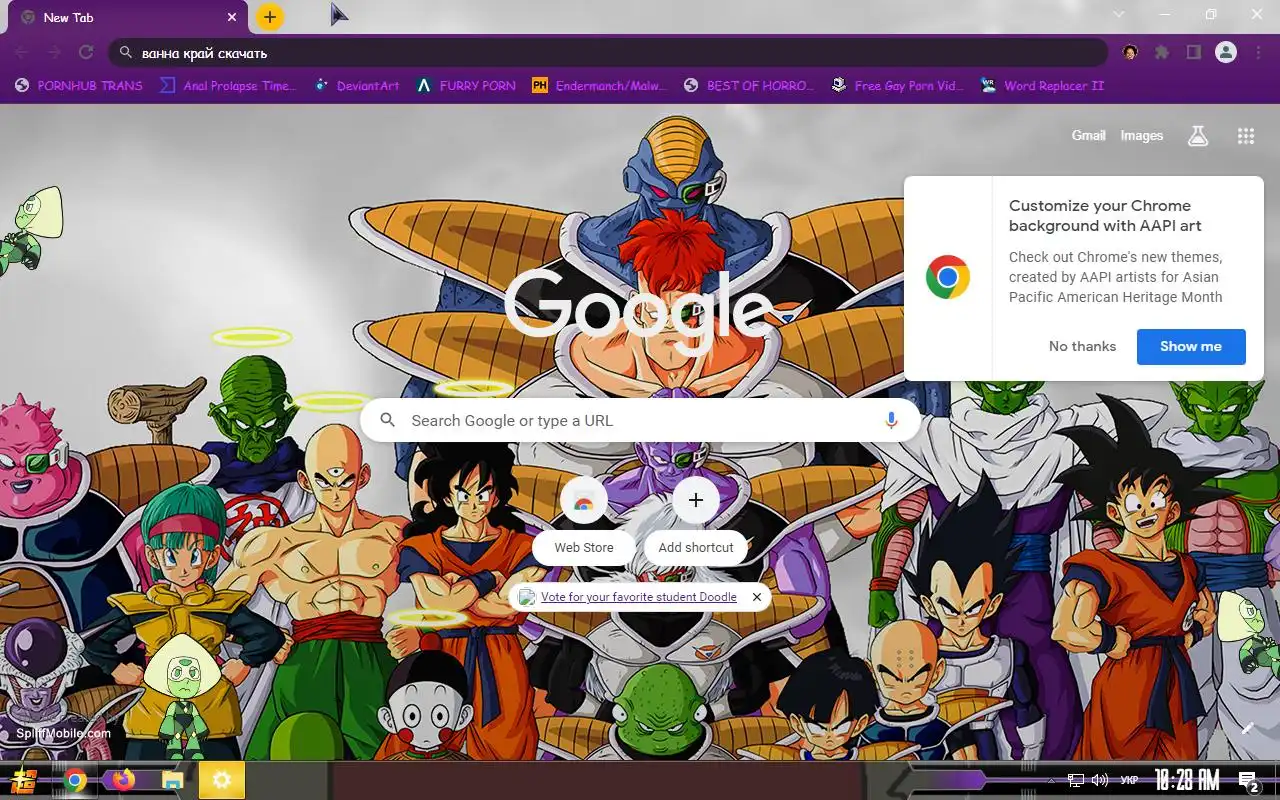Click the Chrome logo in the promo card
Viewport: 1280px width, 800px height.
tap(948, 277)
